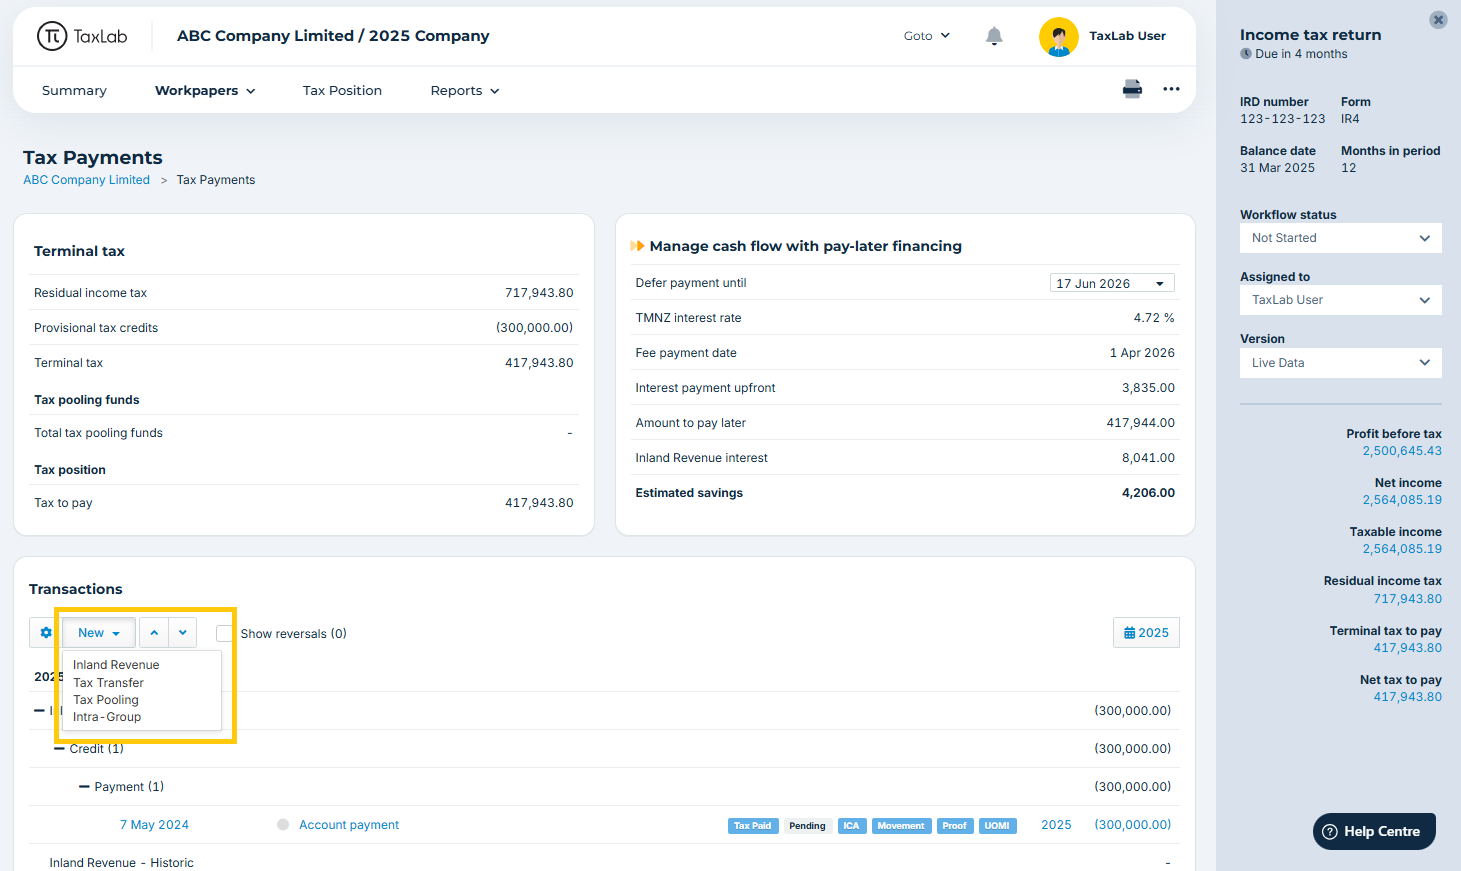Image resolution: width=1461 pixels, height=871 pixels.
Task: Click the ABC Company Limited breadcrumb link
Action: pos(86,180)
